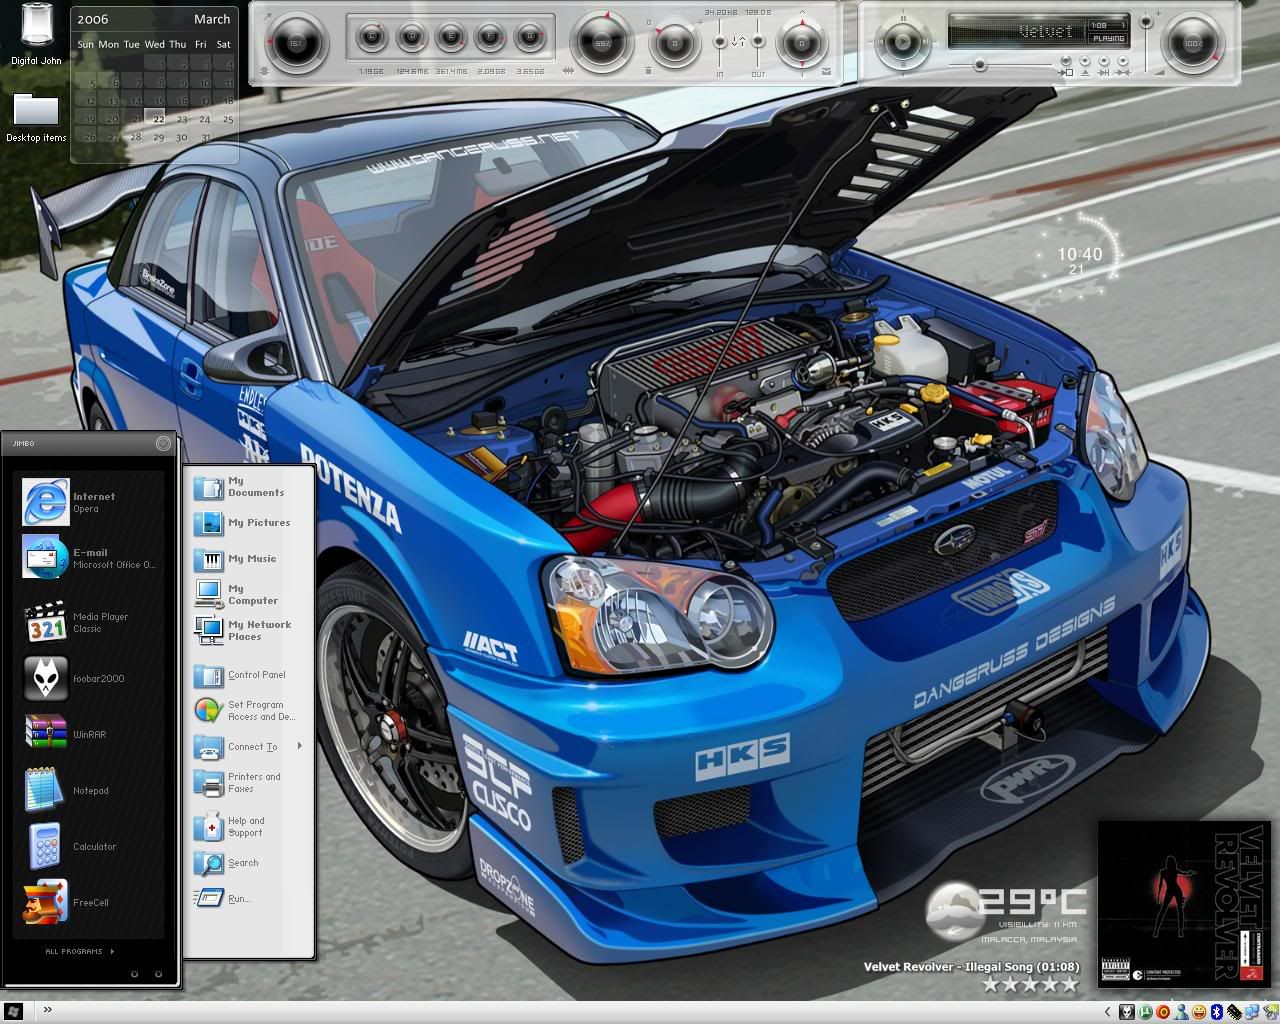Expand the taskbar quick launch chevron
The height and width of the screenshot is (1024, 1280).
pyautogui.click(x=47, y=1010)
